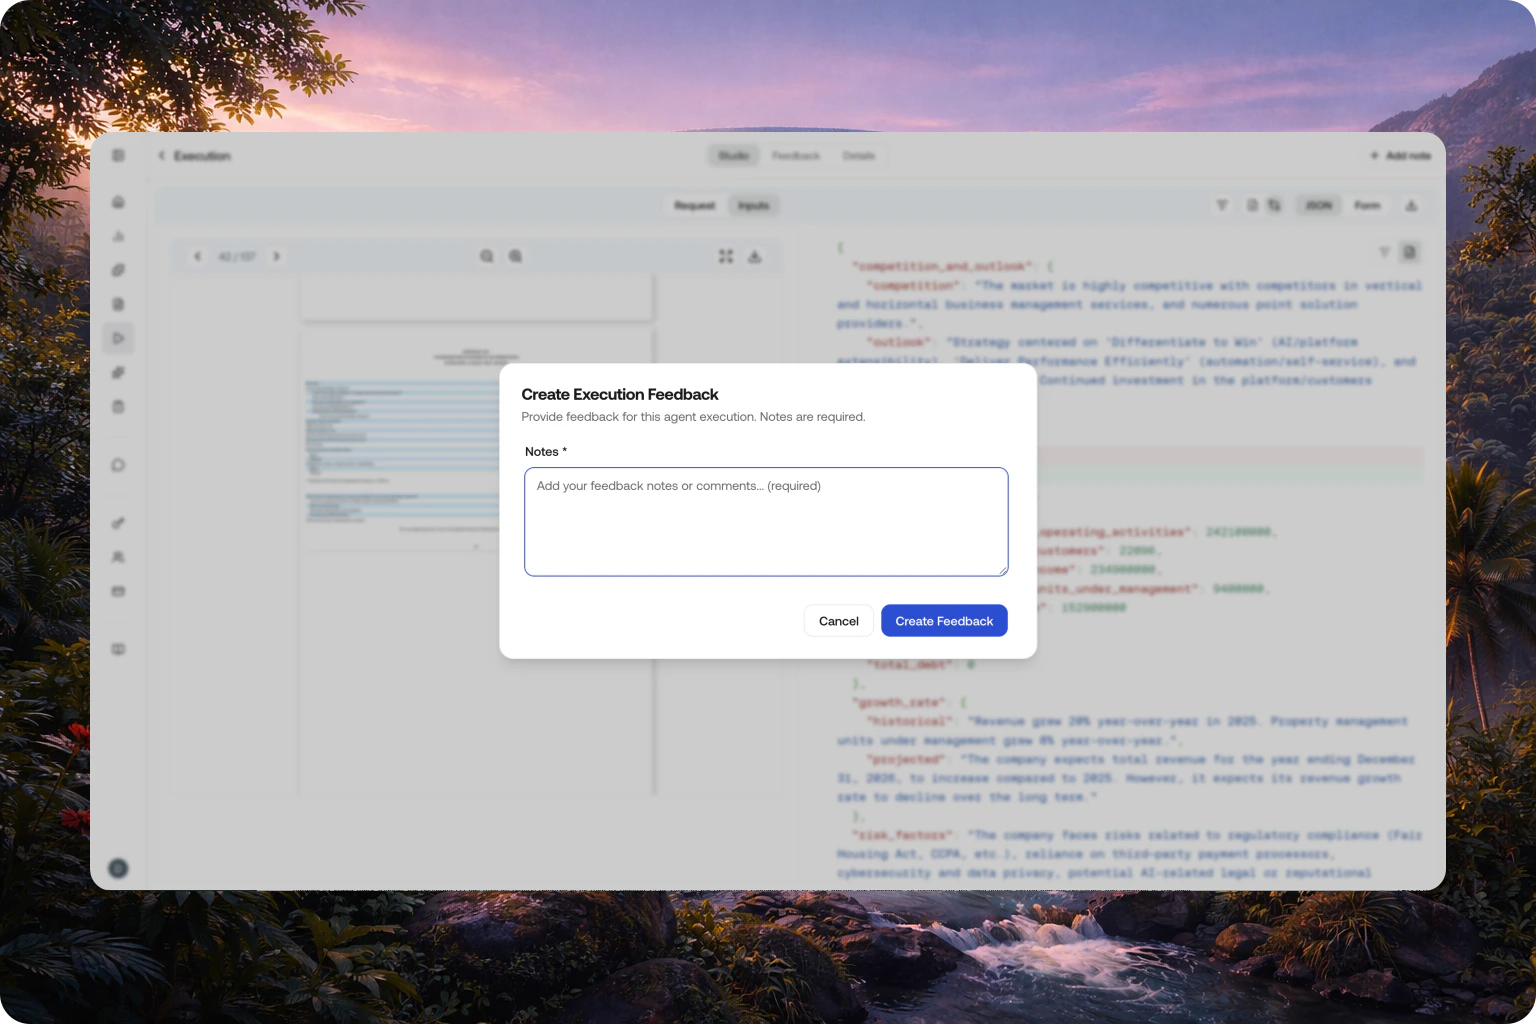Switch to the Details tab
Viewport: 1536px width, 1024px height.
click(858, 156)
